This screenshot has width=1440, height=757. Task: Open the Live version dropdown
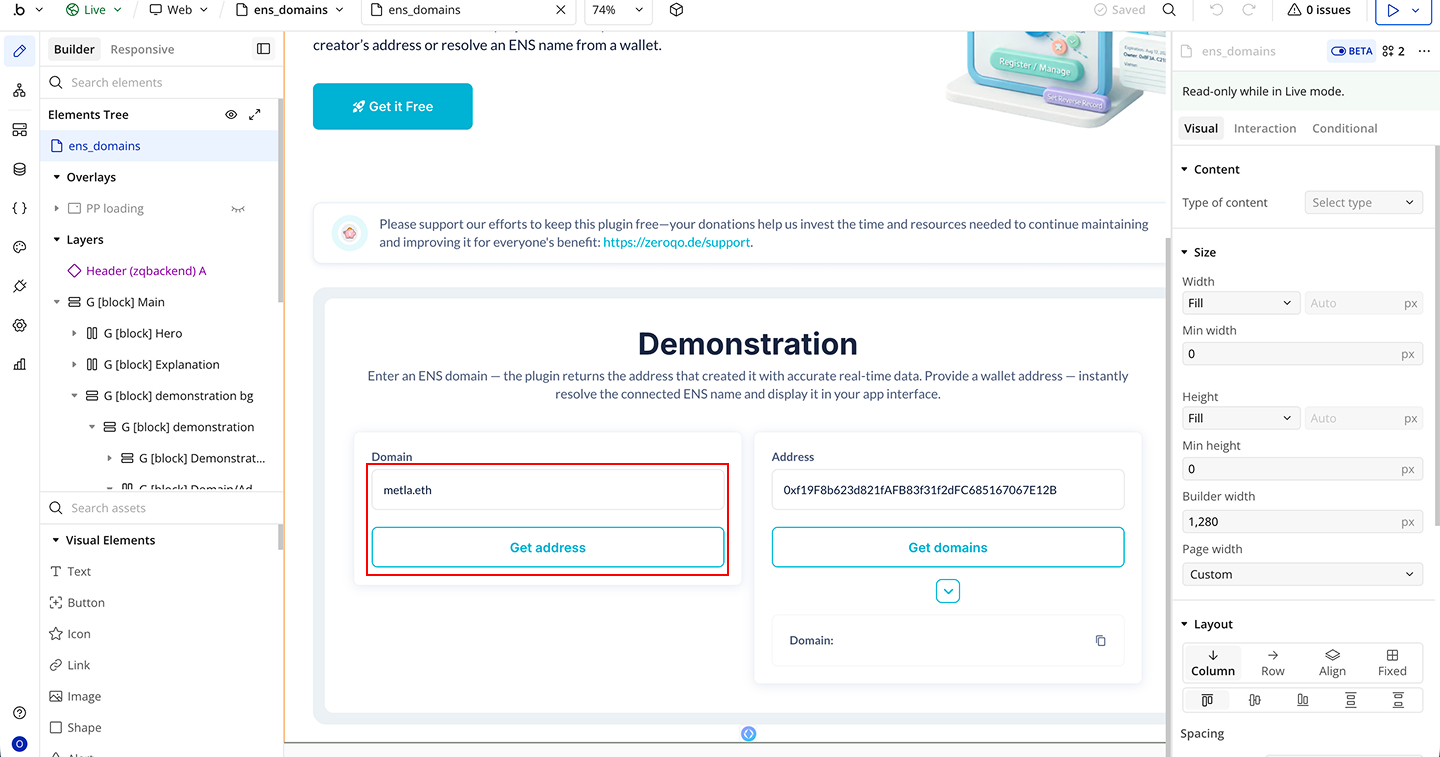pyautogui.click(x=94, y=10)
